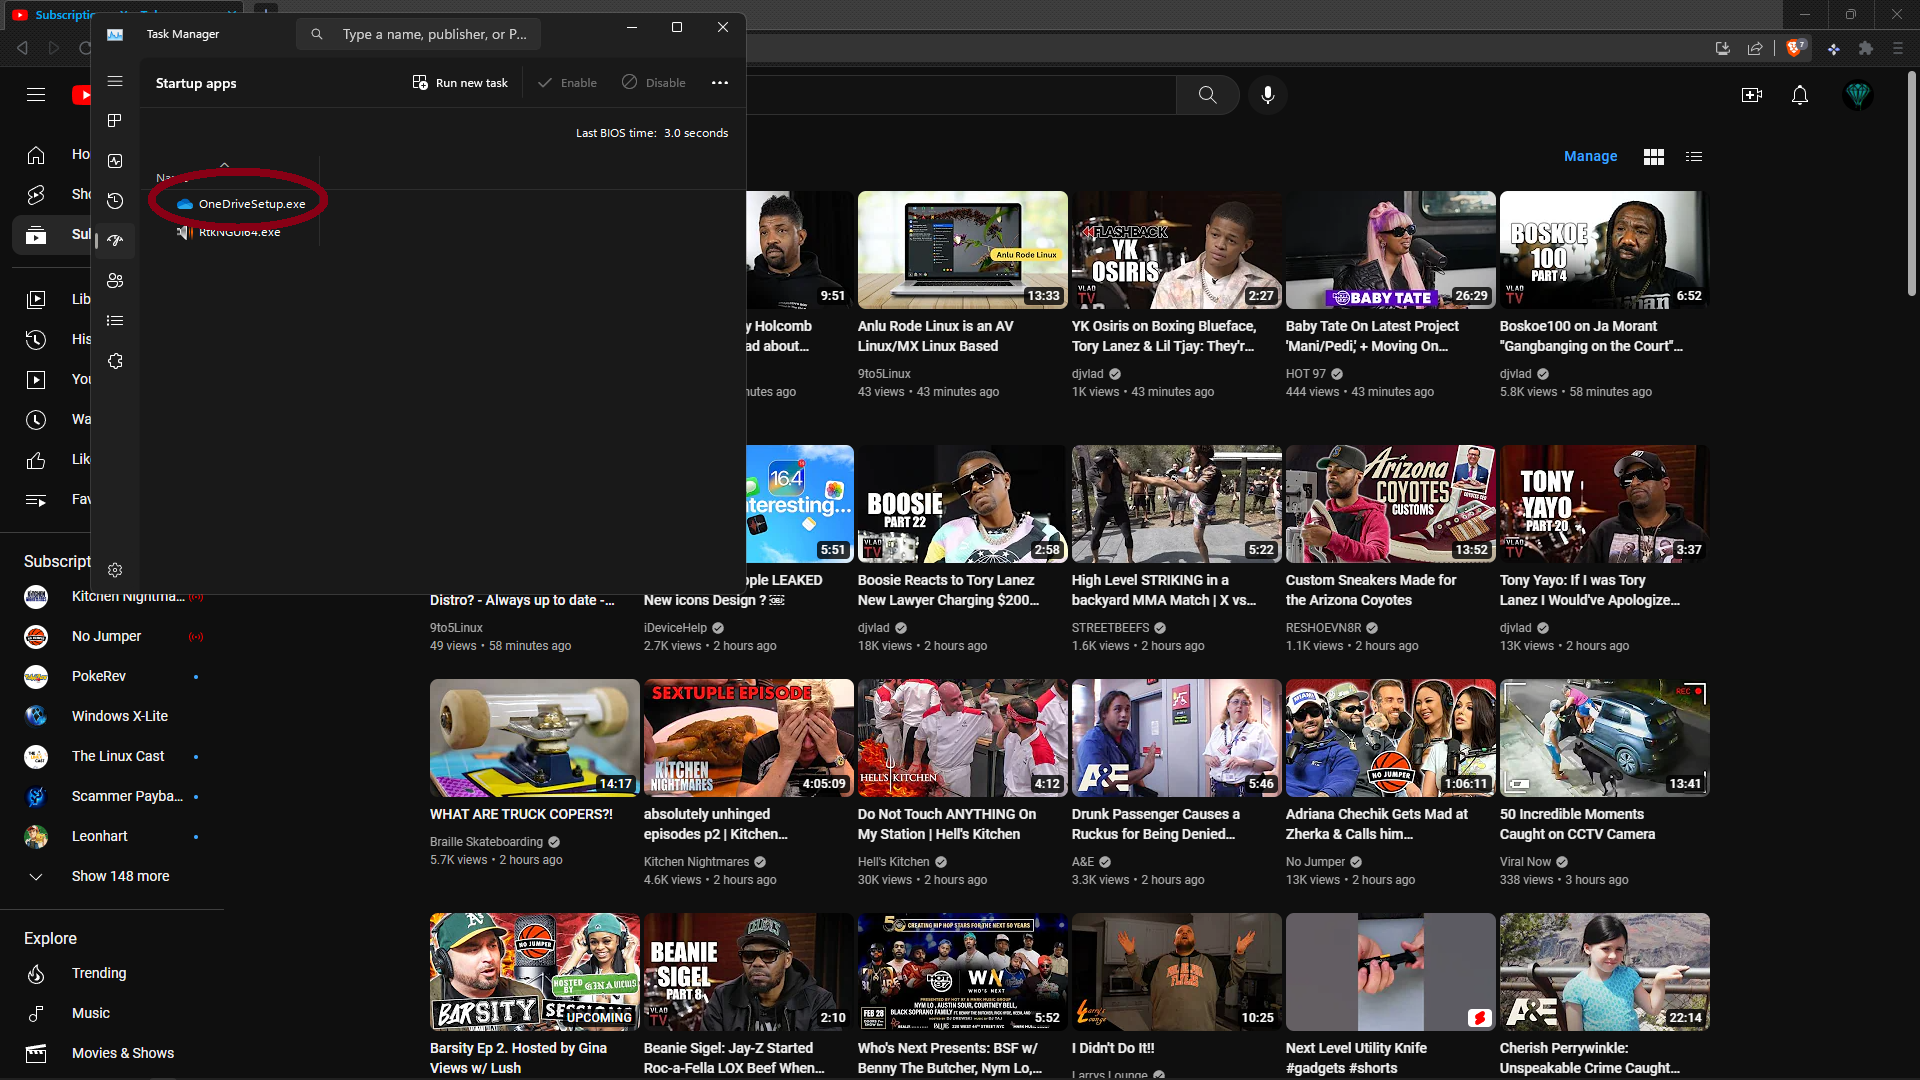Open Details page in Task Manager sidebar
Image resolution: width=1920 pixels, height=1080 pixels.
(115, 321)
